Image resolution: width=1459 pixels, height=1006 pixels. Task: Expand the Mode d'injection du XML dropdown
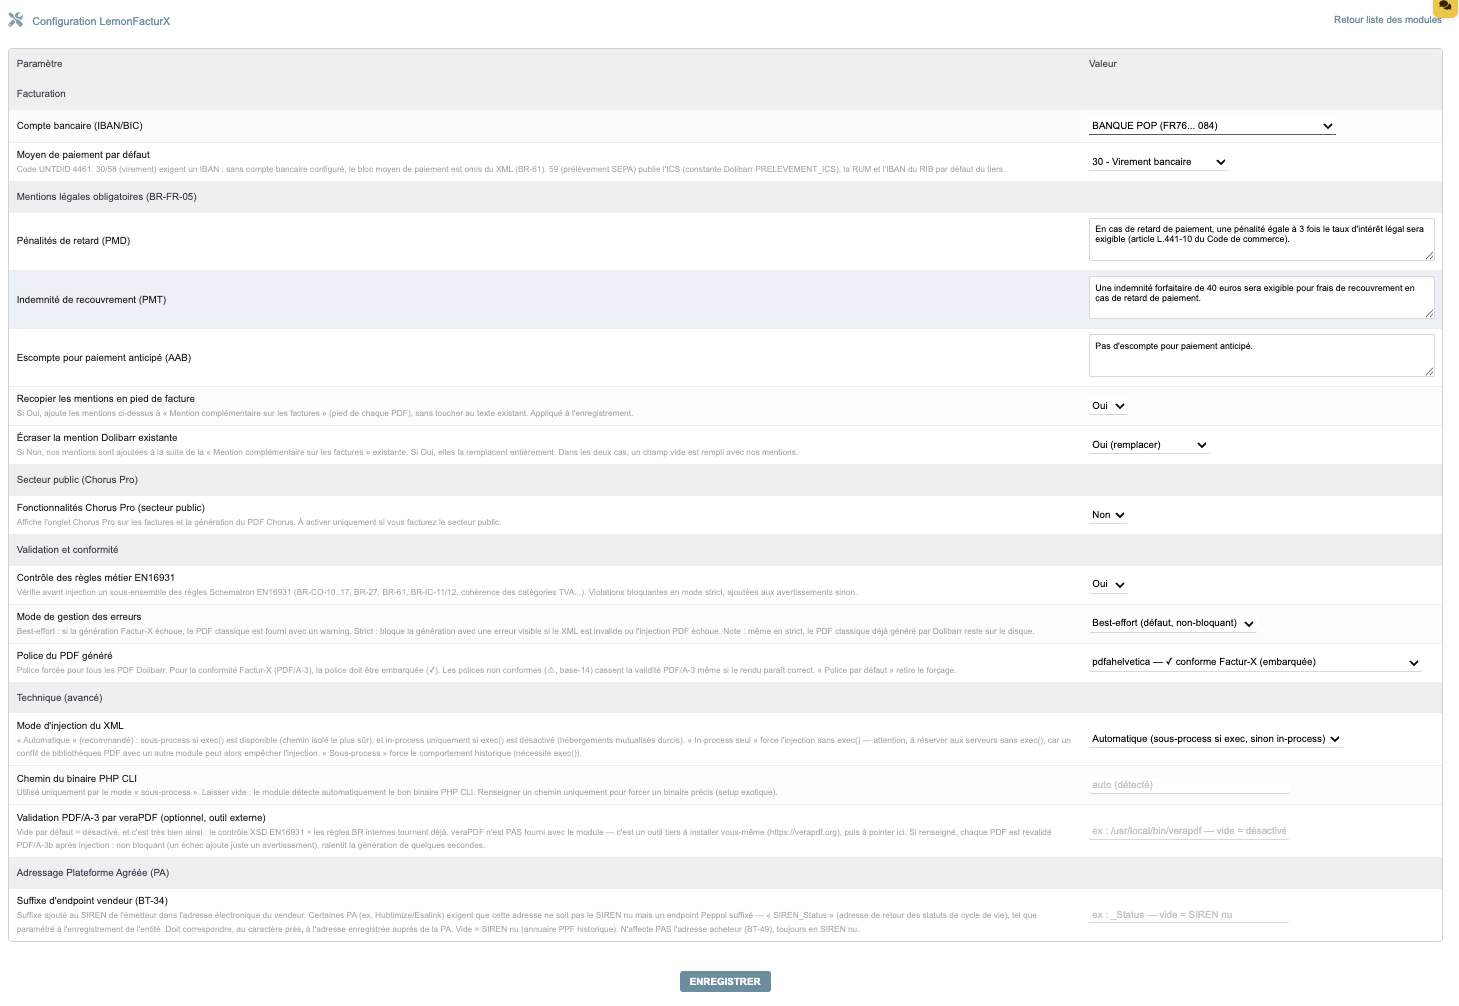tap(1215, 739)
